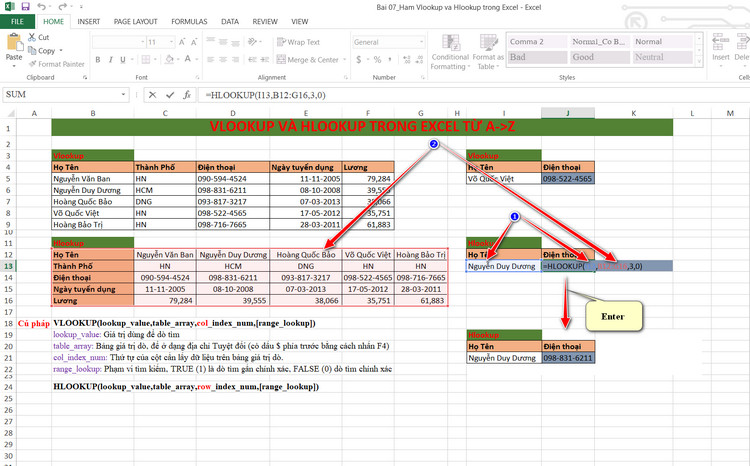This screenshot has height=466, width=750.
Task: Click the Increase Font Size icon
Action: click(x=182, y=42)
